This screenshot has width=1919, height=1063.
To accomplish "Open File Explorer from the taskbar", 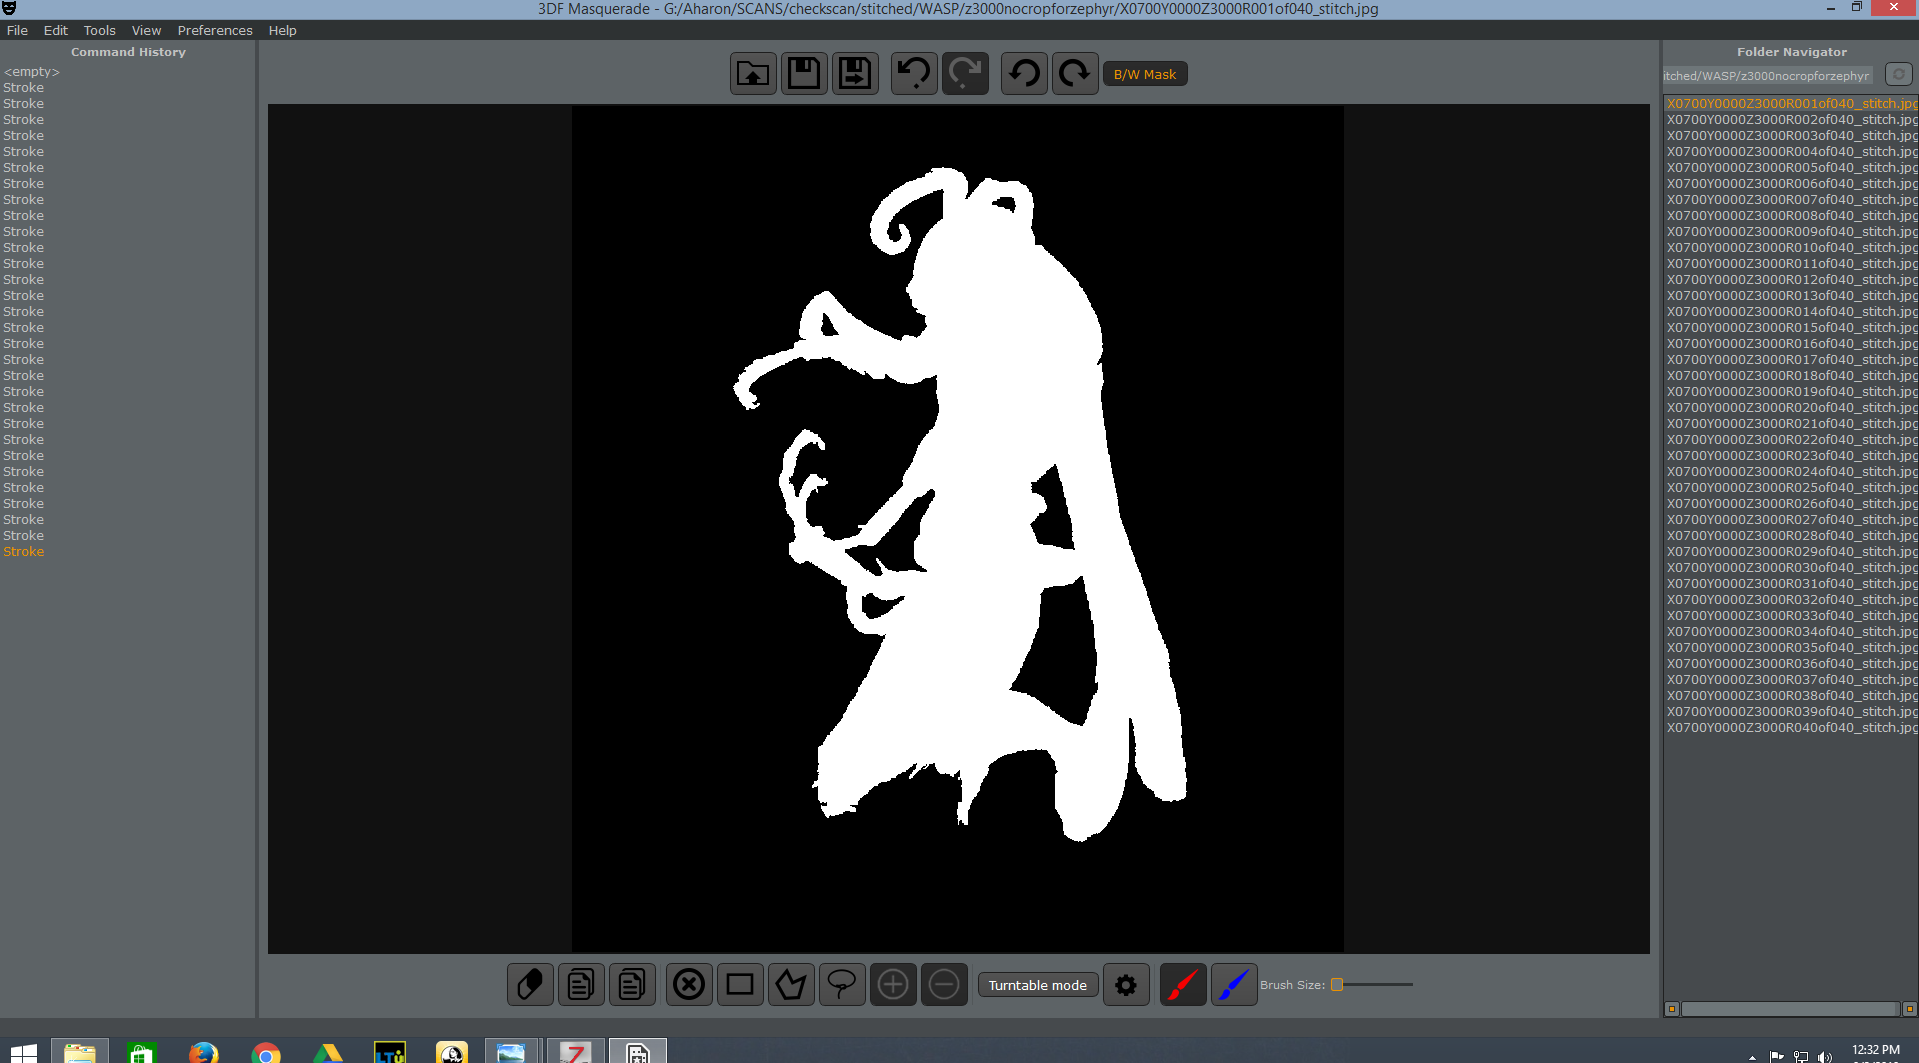I will coord(80,1052).
